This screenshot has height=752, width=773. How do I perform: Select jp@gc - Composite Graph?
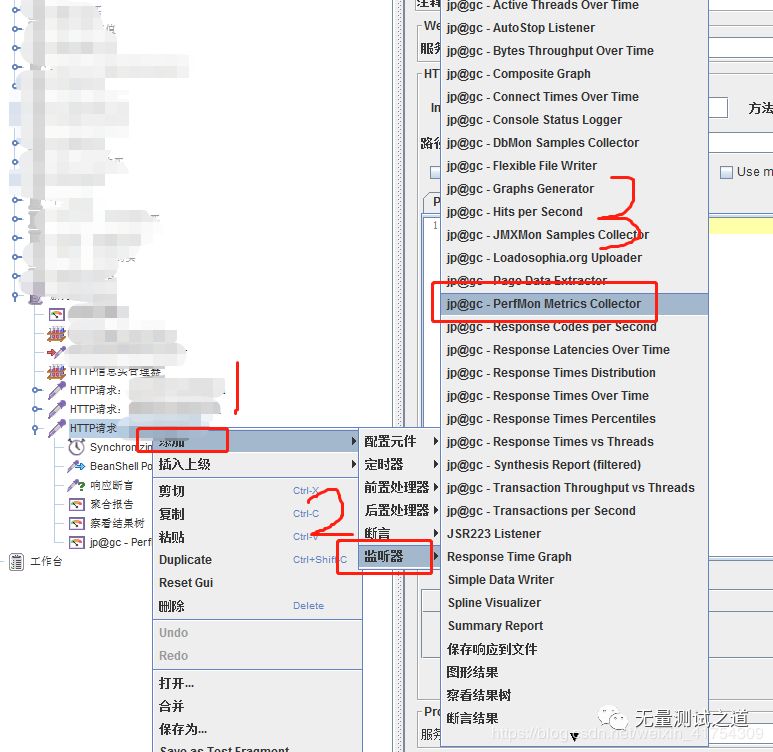point(574,73)
